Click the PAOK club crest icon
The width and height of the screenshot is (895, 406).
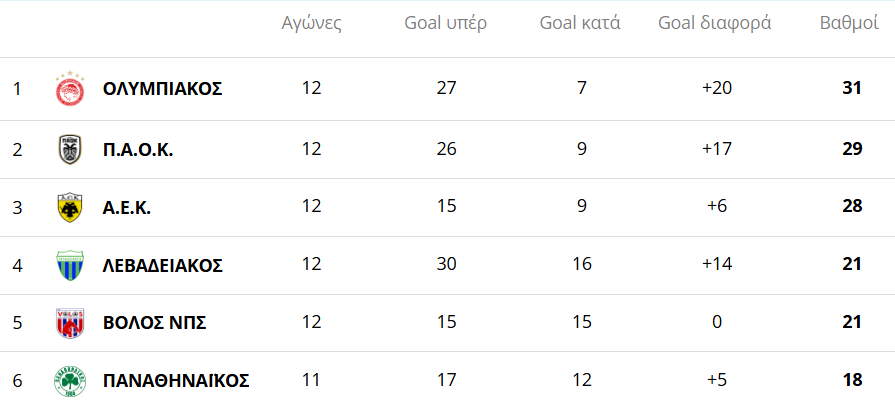(70, 149)
